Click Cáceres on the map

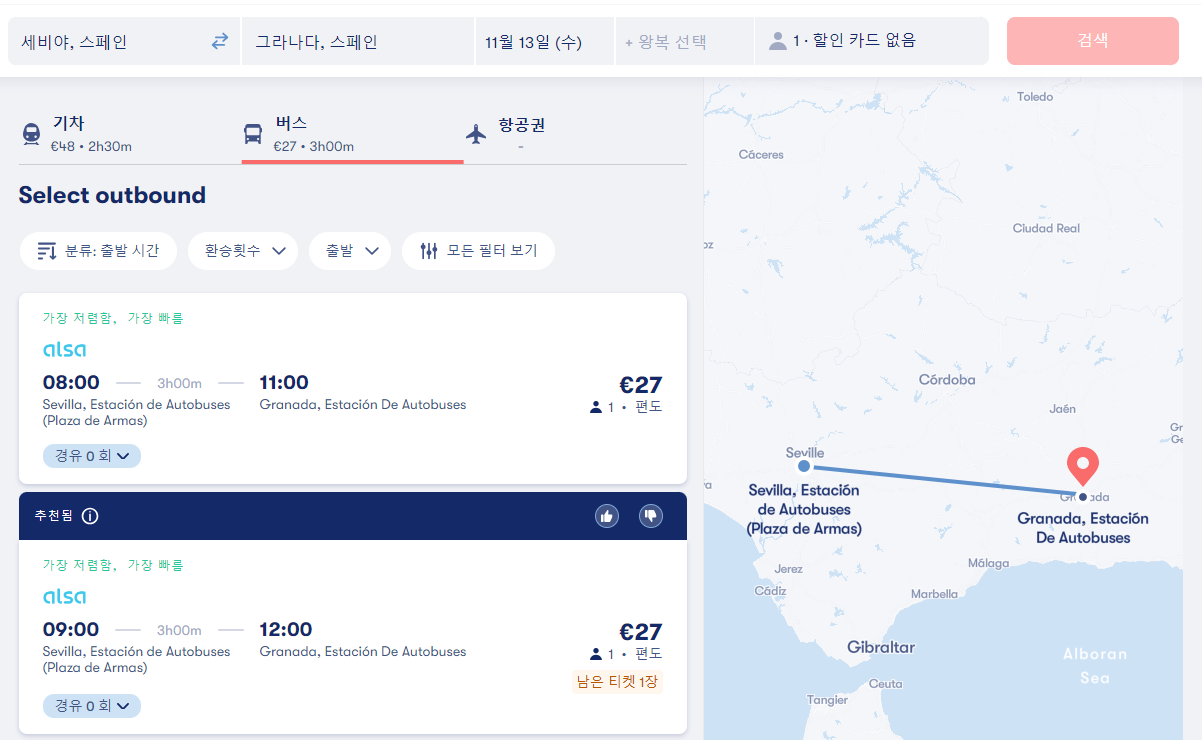pyautogui.click(x=761, y=155)
